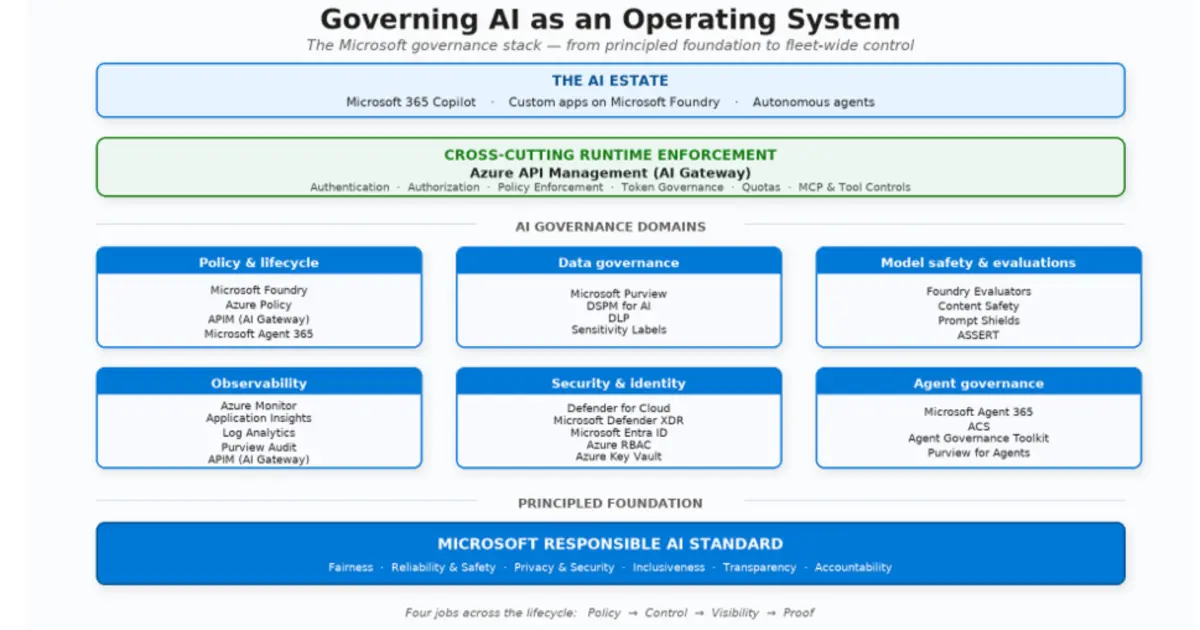The image size is (1200, 630).
Task: Click "Token Governance" in the green box
Action: click(x=672, y=187)
